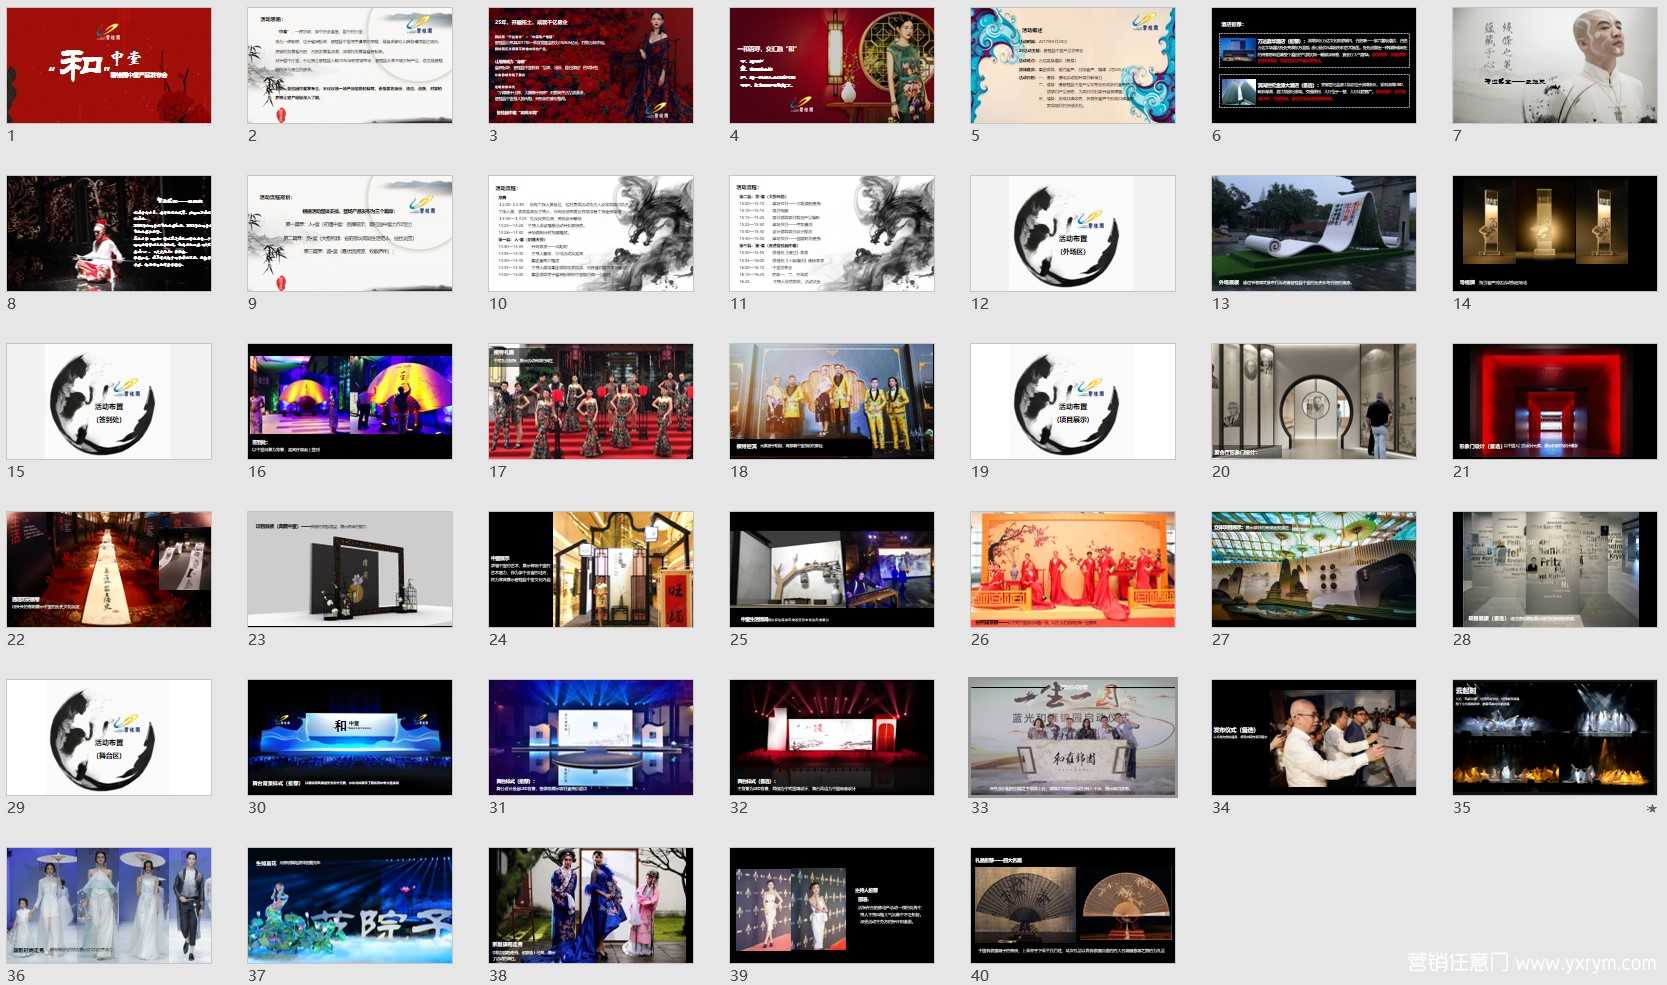Select slide 24 Chinese style shopfront thumbnail
The width and height of the screenshot is (1667, 985).
[591, 570]
